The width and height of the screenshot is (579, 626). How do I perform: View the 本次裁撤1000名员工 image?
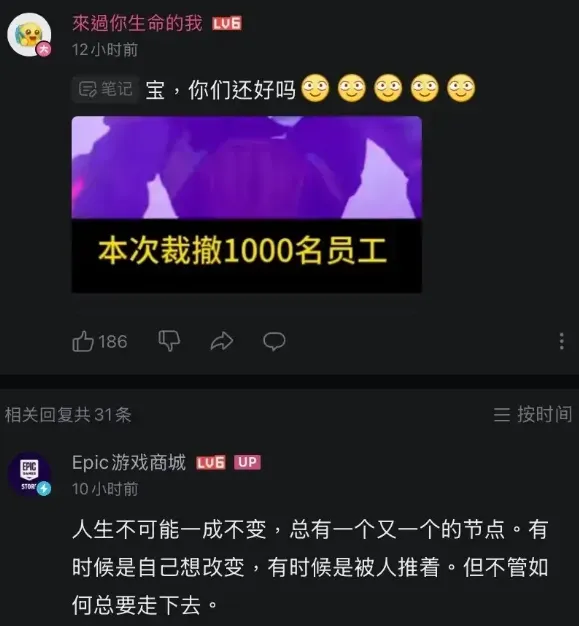(247, 204)
